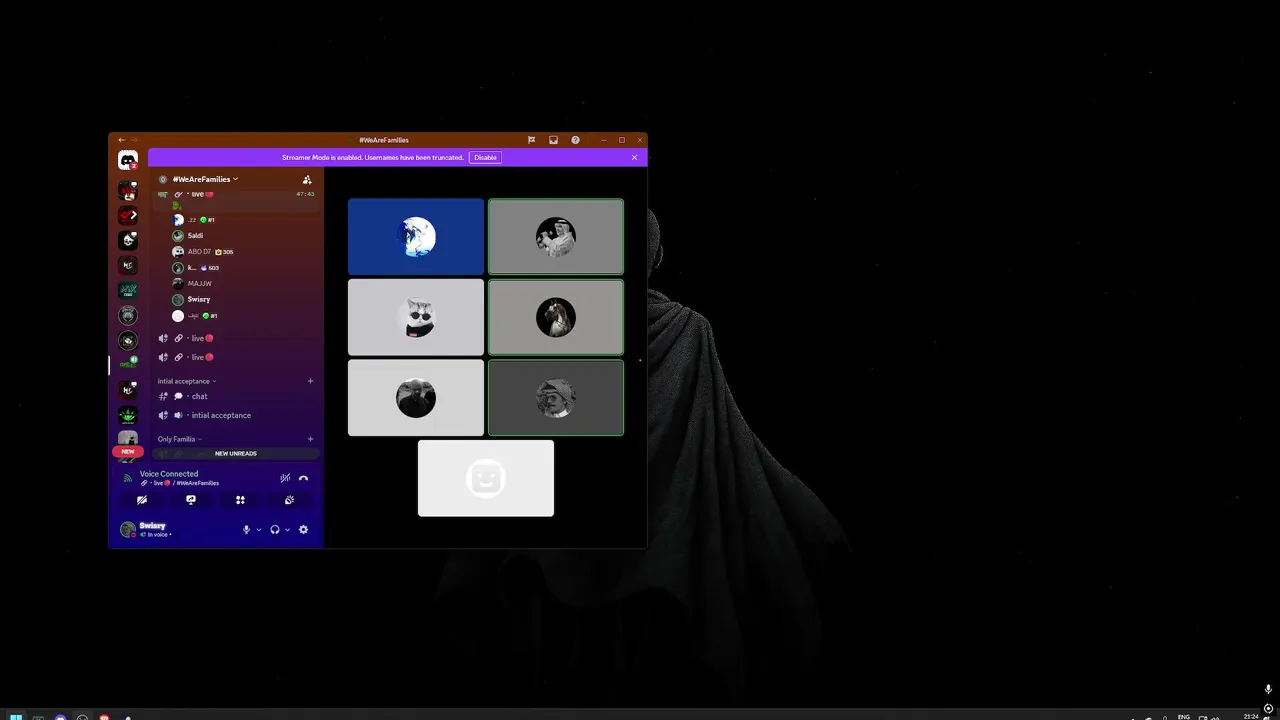Focus the dark gray bearded-man avatar tile
1280x720 pixels.
(x=555, y=397)
